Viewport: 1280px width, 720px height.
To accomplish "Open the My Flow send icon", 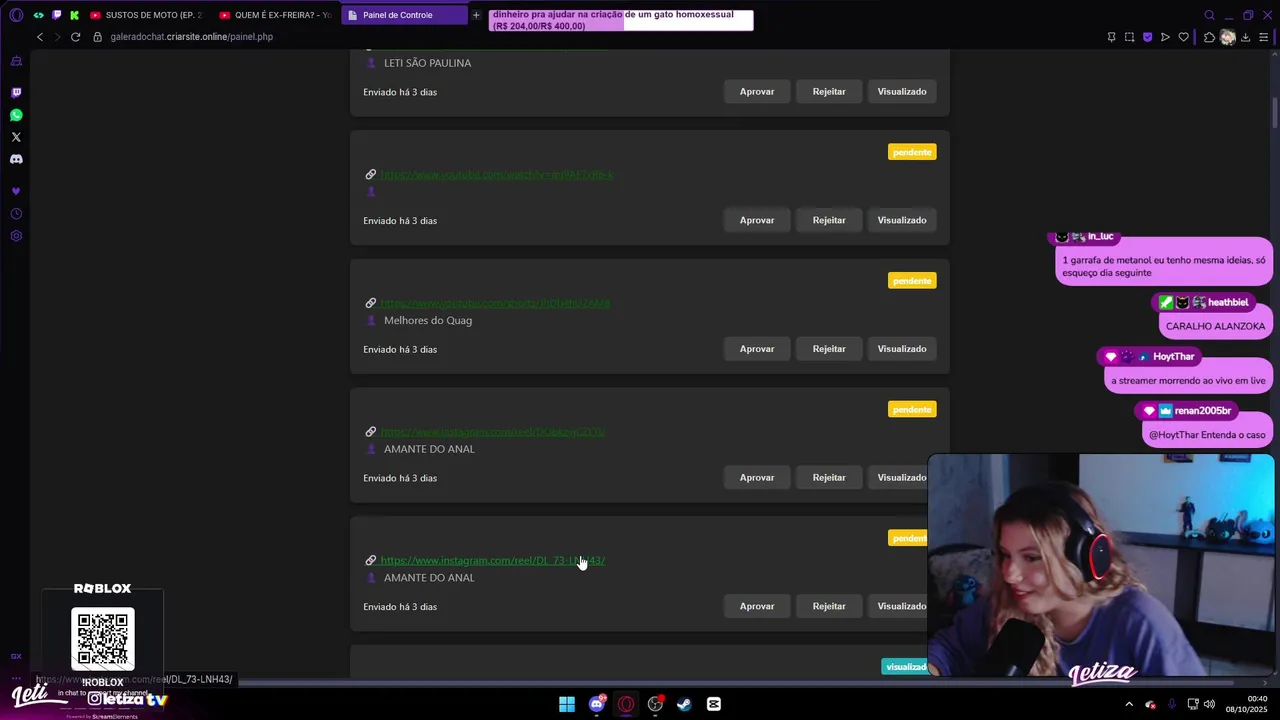I will [x=1165, y=37].
